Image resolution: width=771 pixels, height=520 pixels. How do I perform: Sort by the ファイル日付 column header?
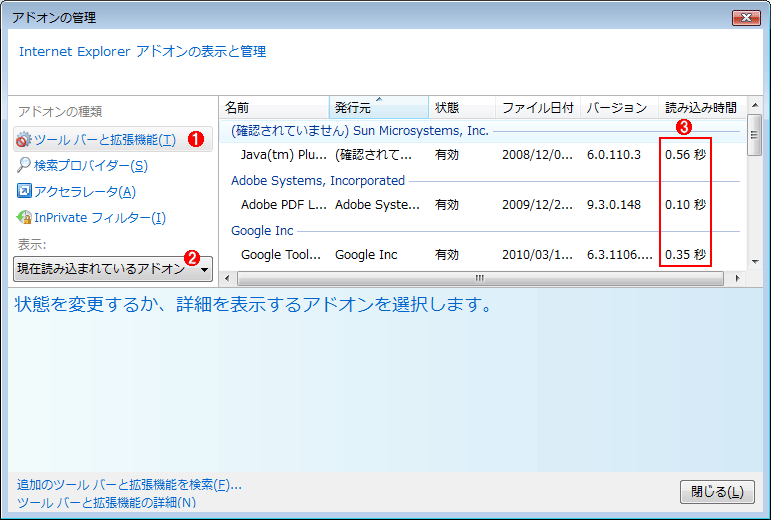[x=538, y=107]
